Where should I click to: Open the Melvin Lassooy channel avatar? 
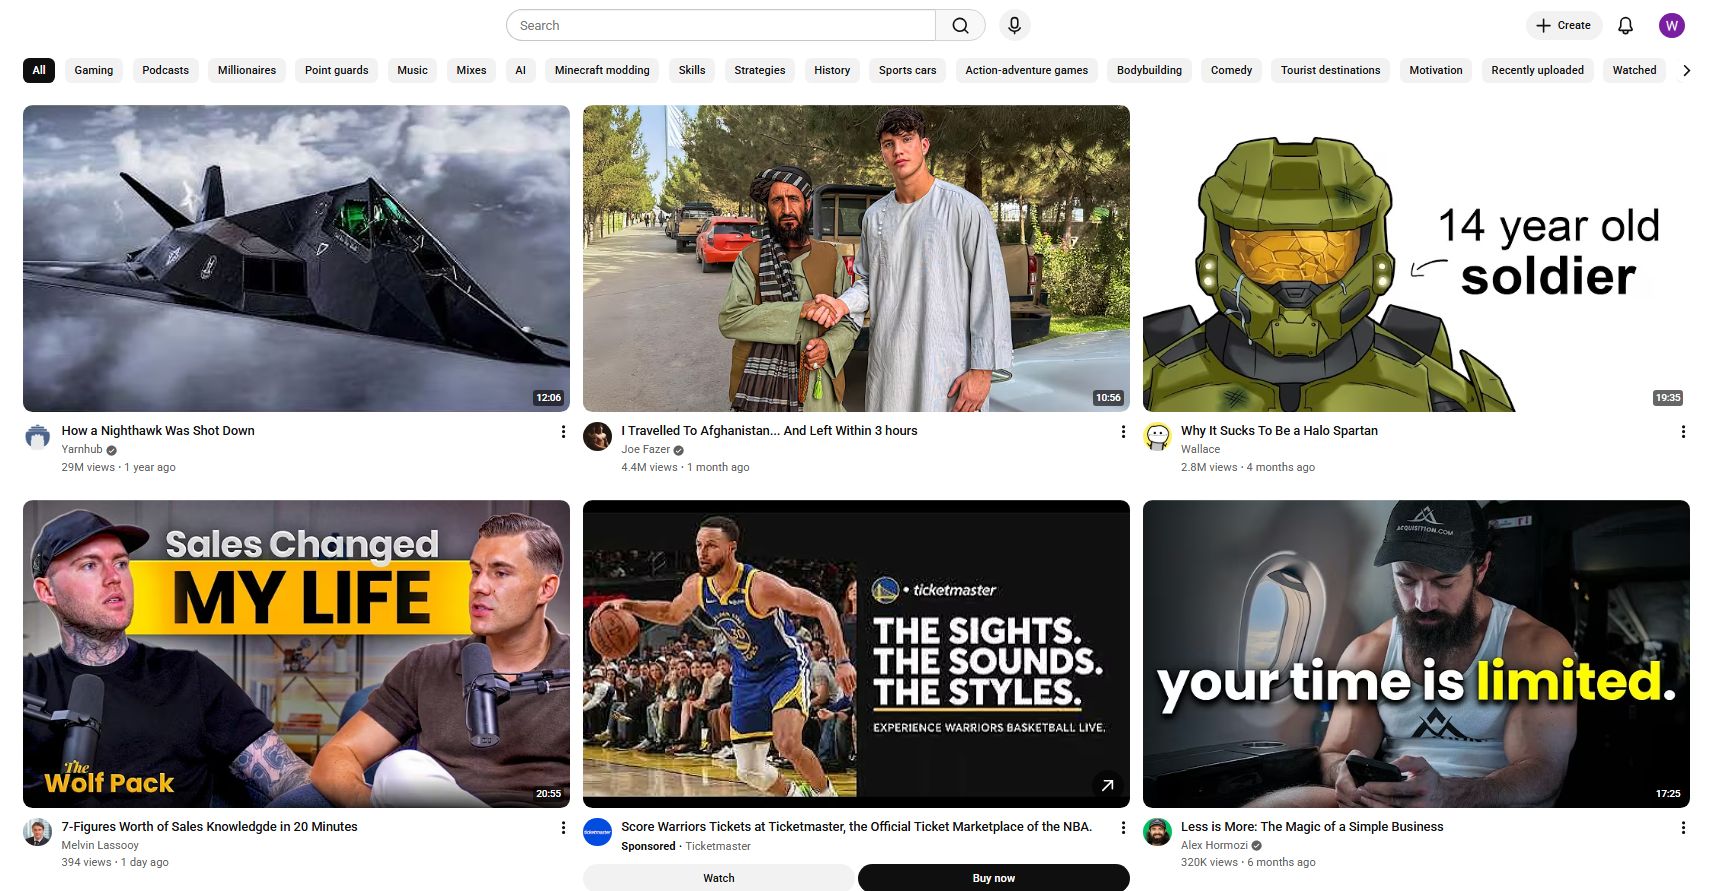[37, 832]
